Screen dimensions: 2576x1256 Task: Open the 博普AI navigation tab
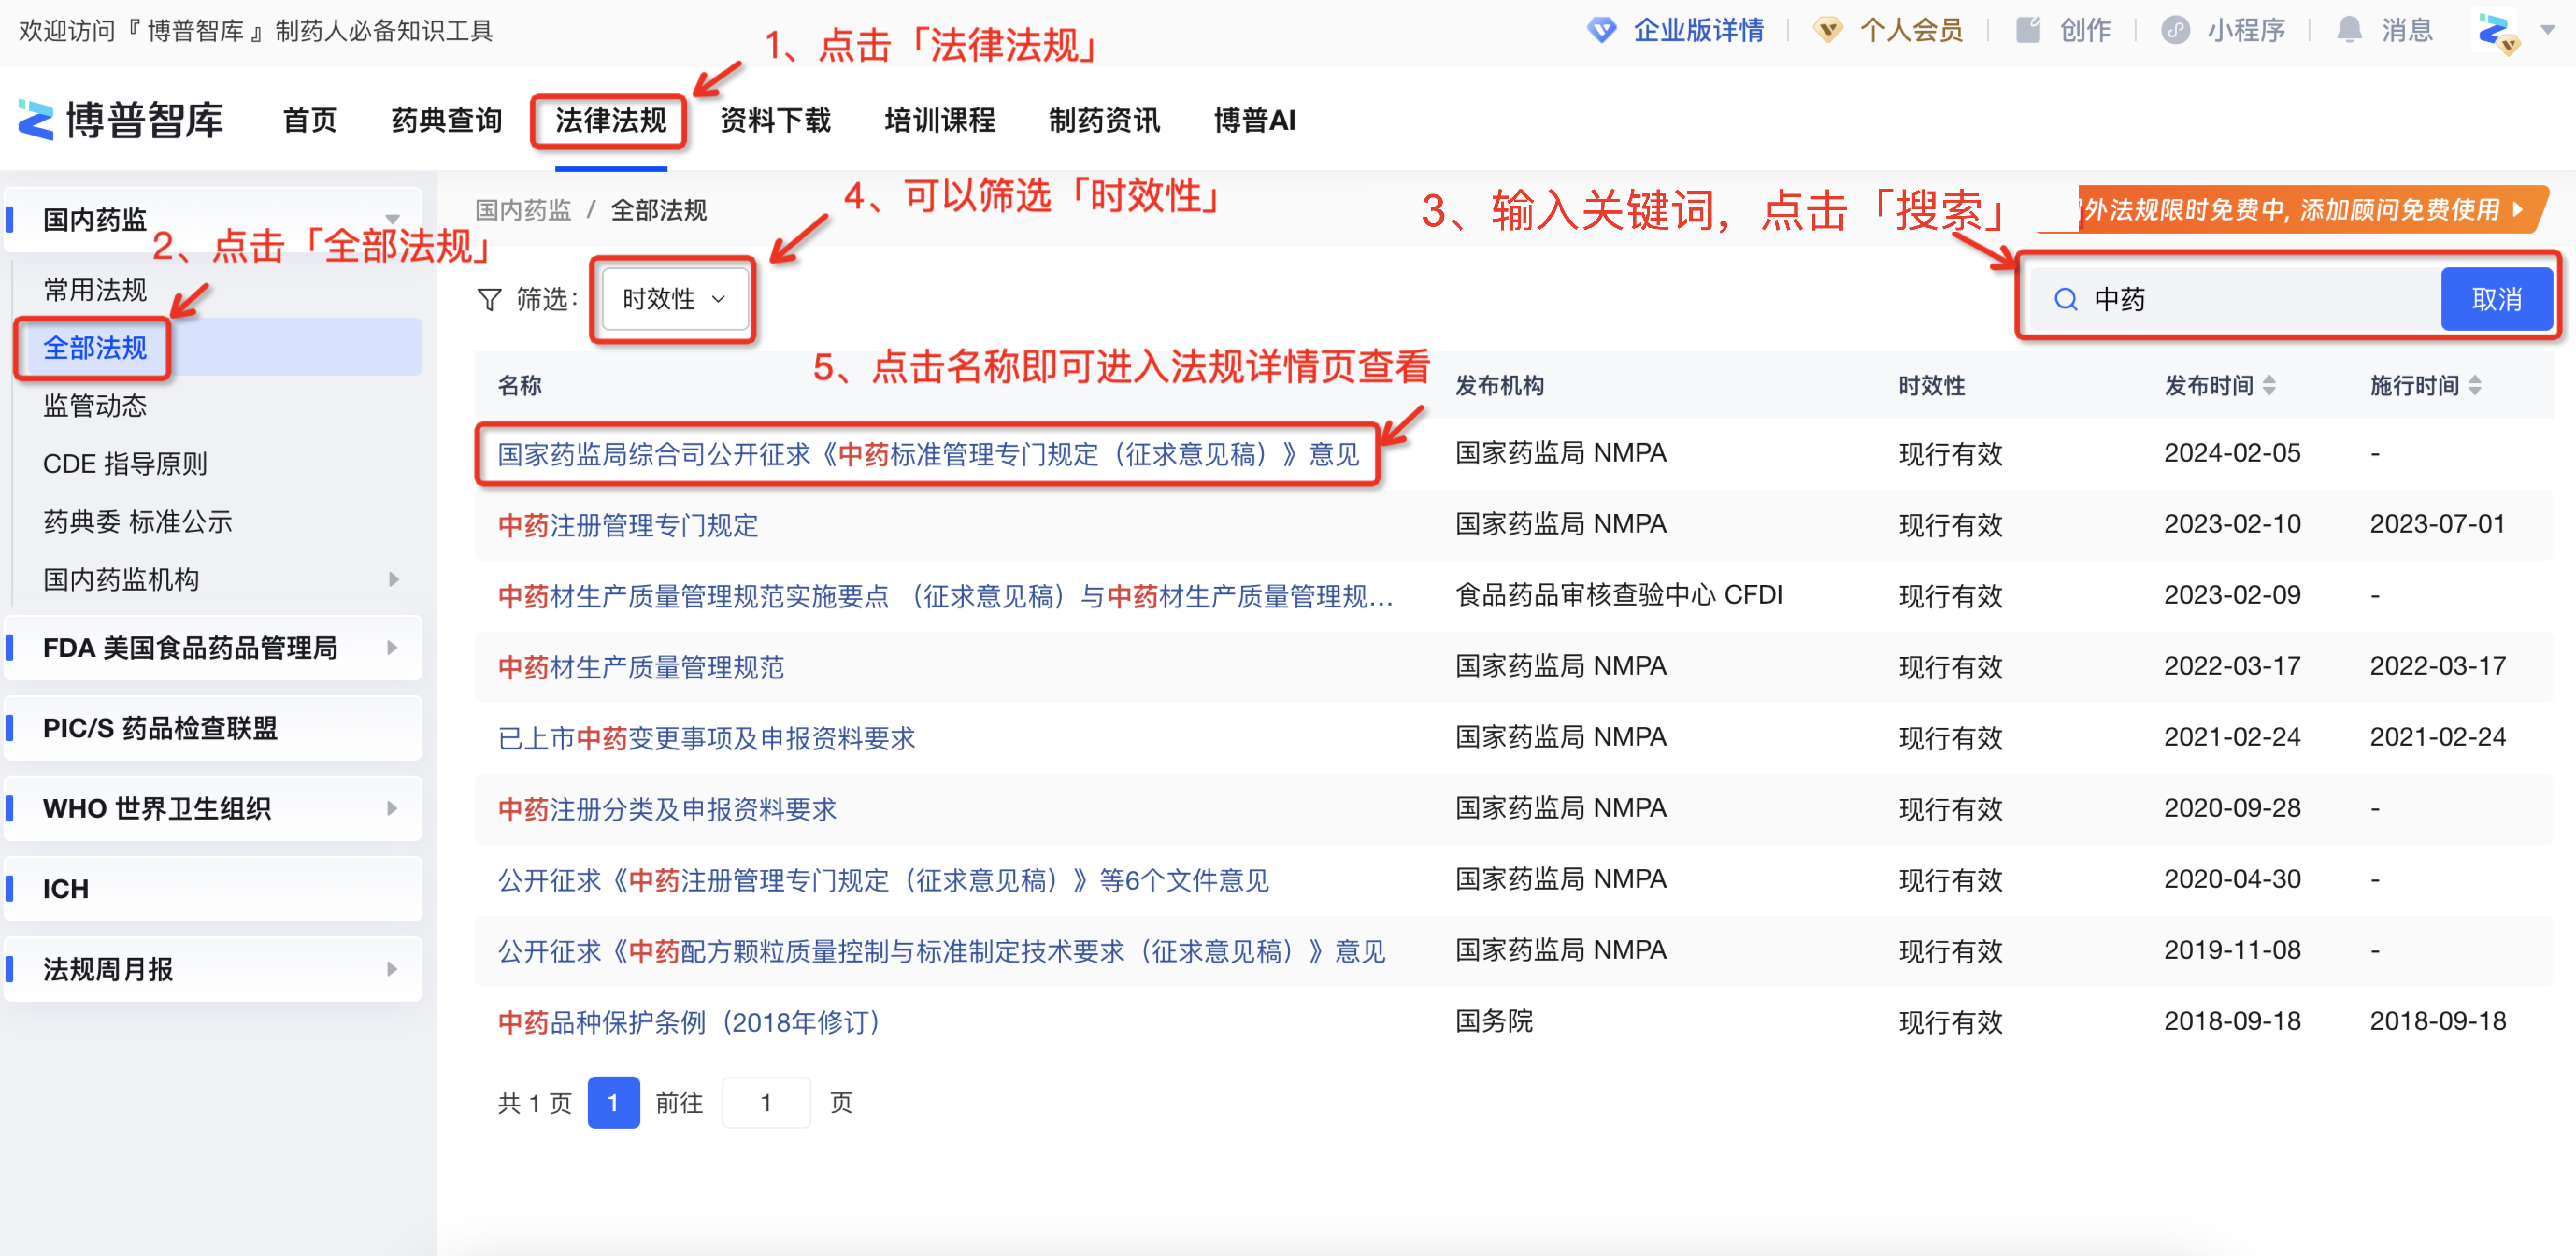1254,120
